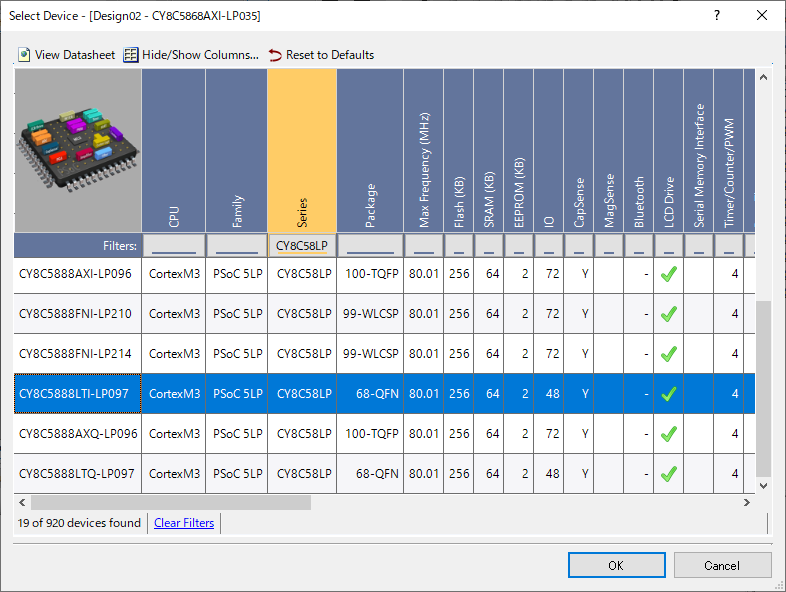Close the Select Device dialog

click(762, 16)
